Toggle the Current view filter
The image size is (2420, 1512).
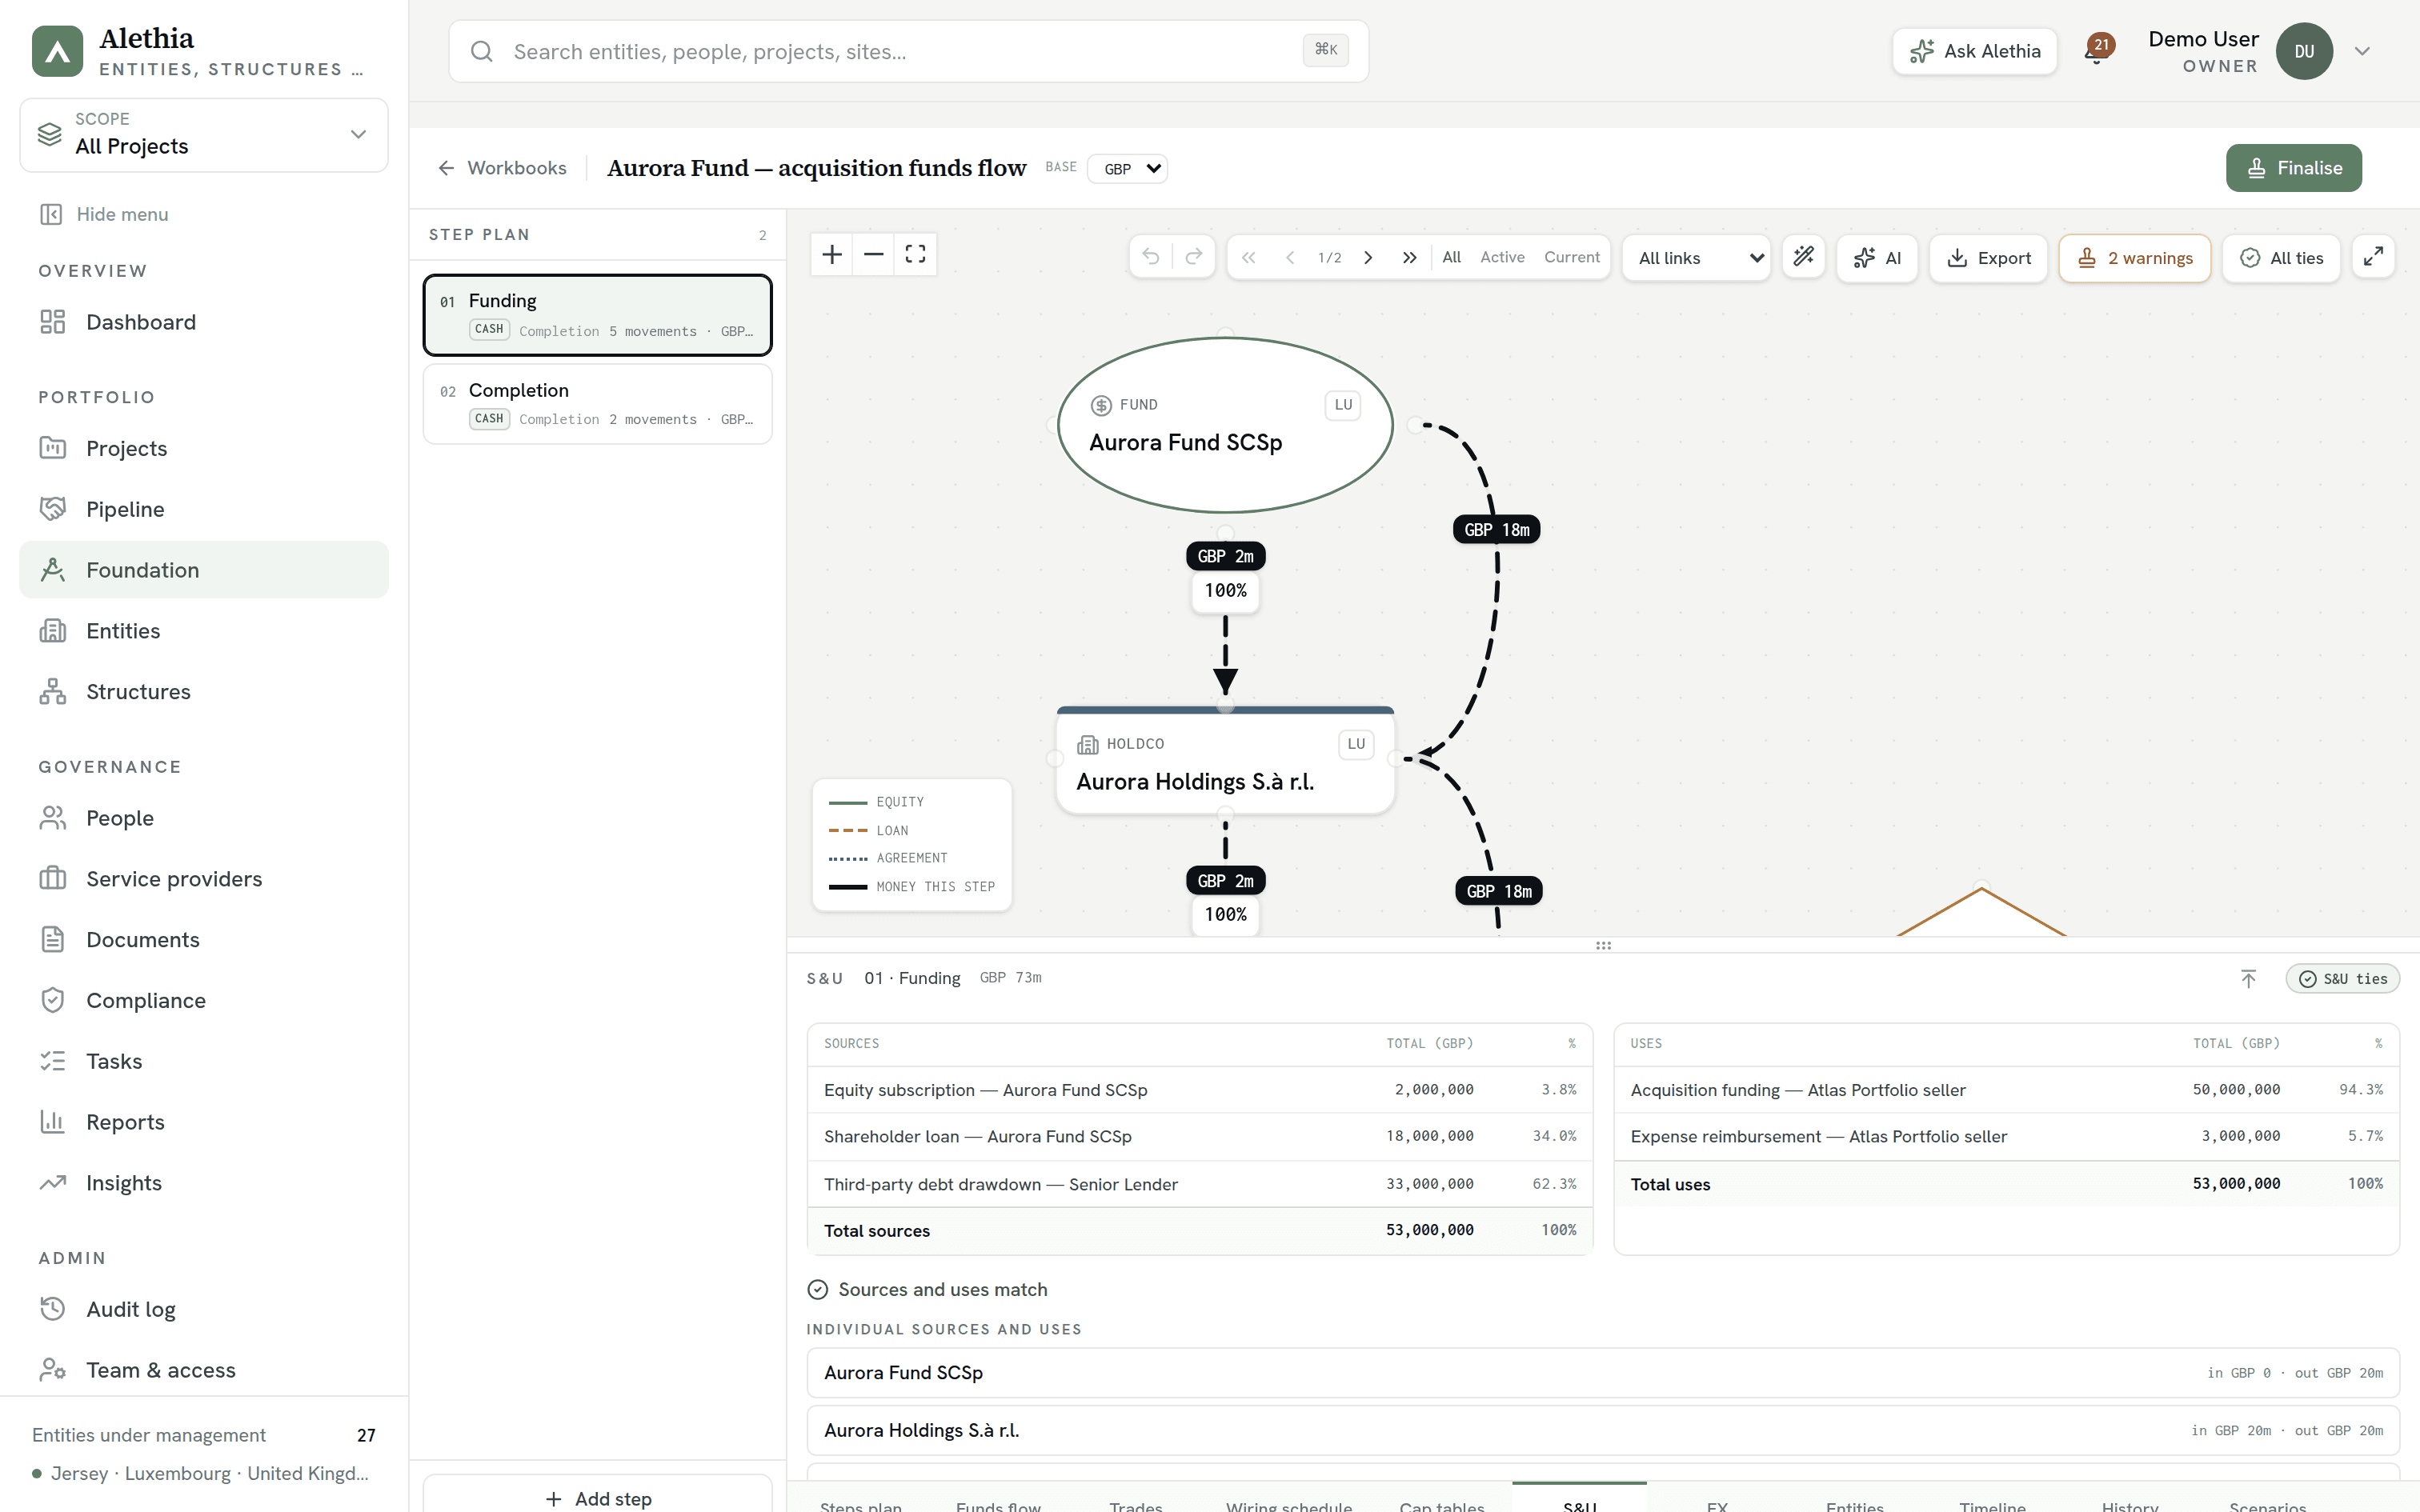[1571, 257]
